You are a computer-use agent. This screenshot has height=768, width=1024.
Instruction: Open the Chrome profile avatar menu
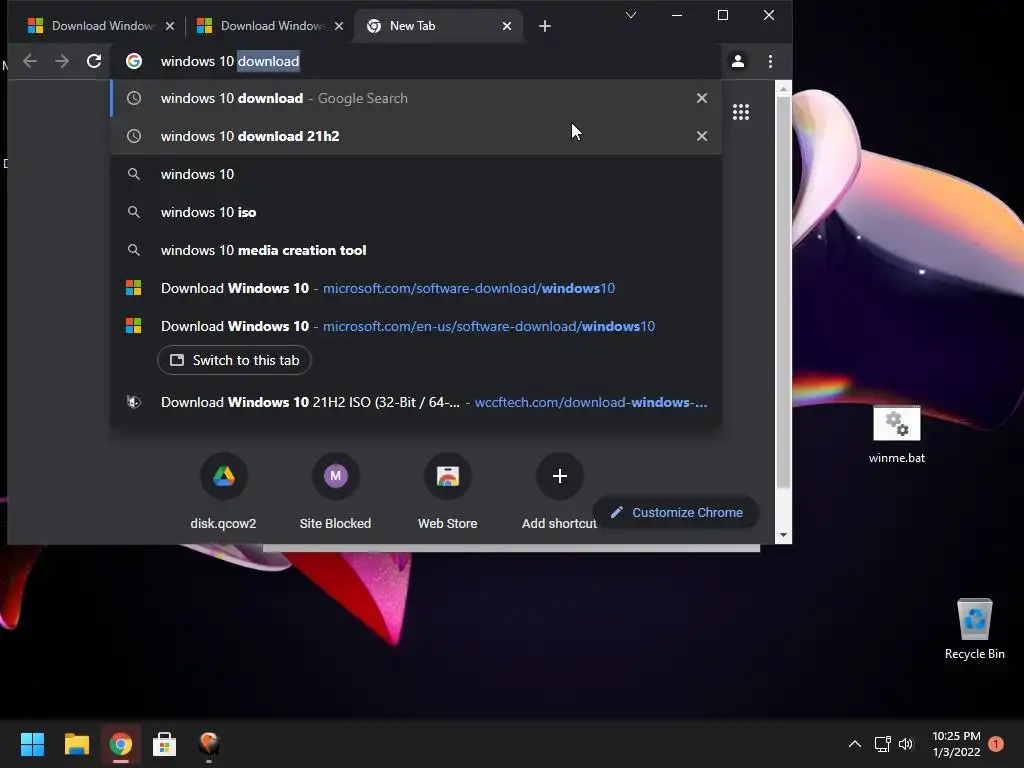(x=738, y=61)
